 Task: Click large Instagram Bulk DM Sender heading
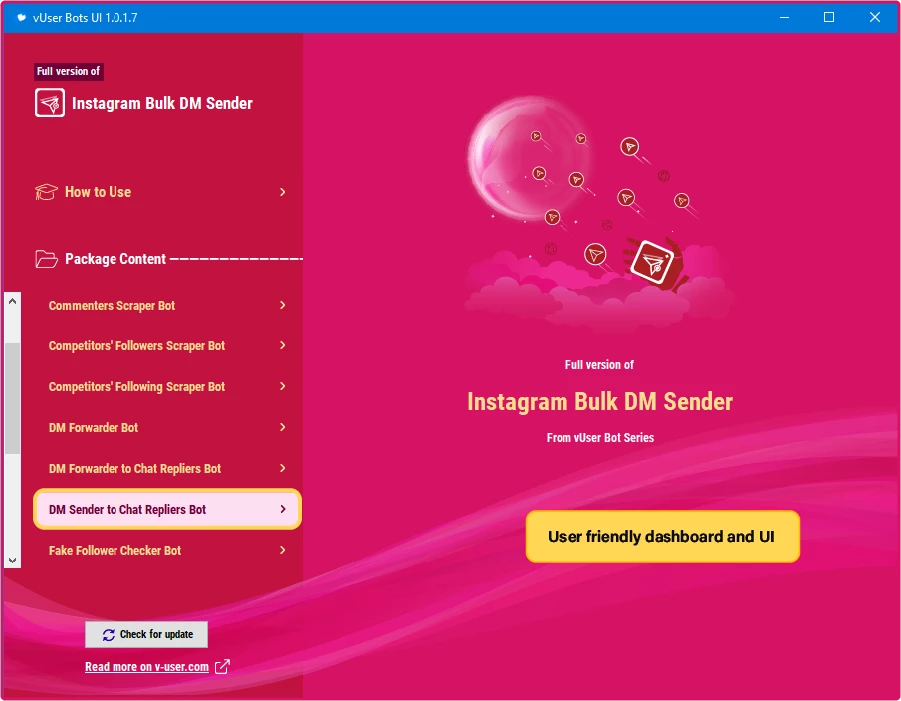[x=600, y=402]
